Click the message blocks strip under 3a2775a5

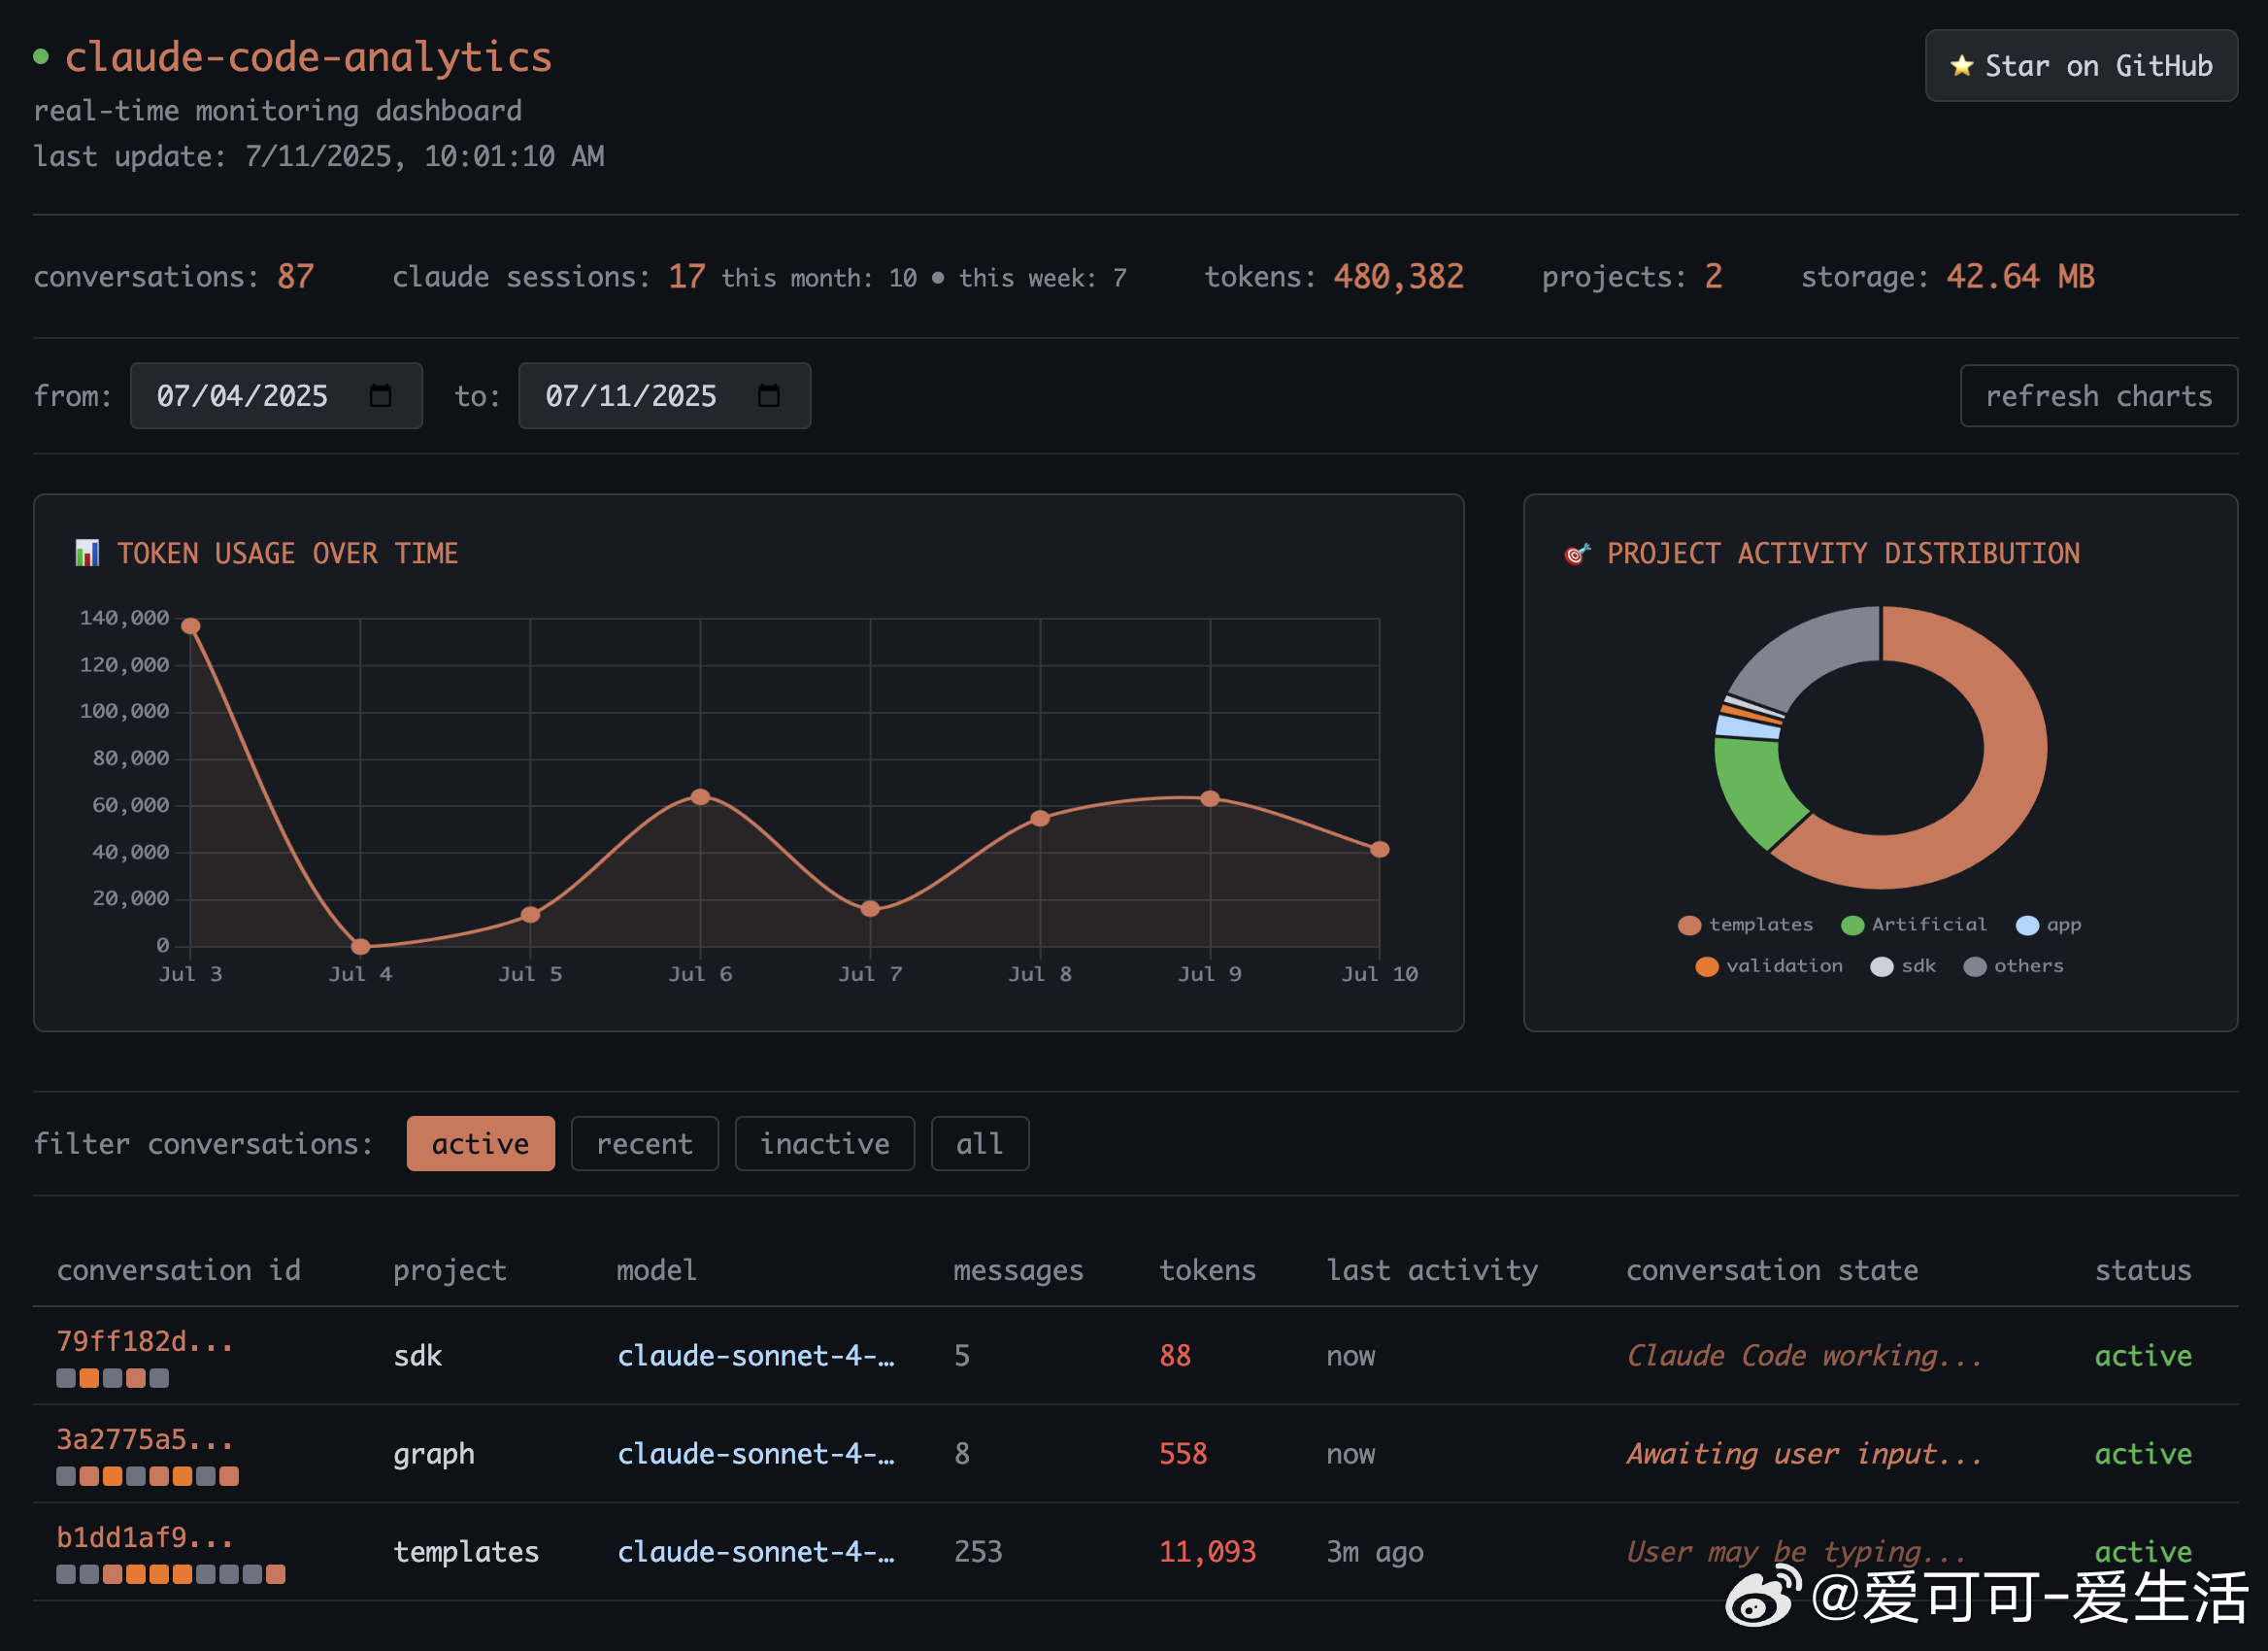click(147, 1476)
